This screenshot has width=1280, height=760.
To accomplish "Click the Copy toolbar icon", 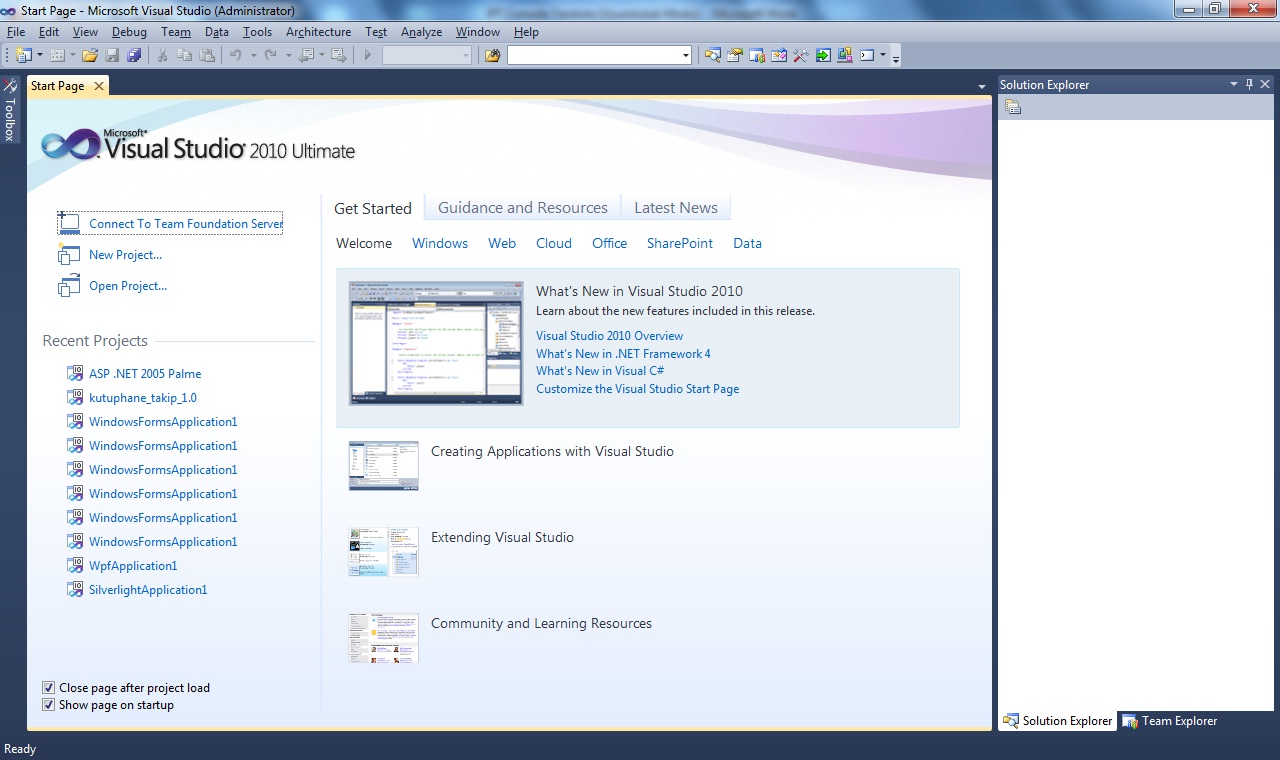I will 185,56.
